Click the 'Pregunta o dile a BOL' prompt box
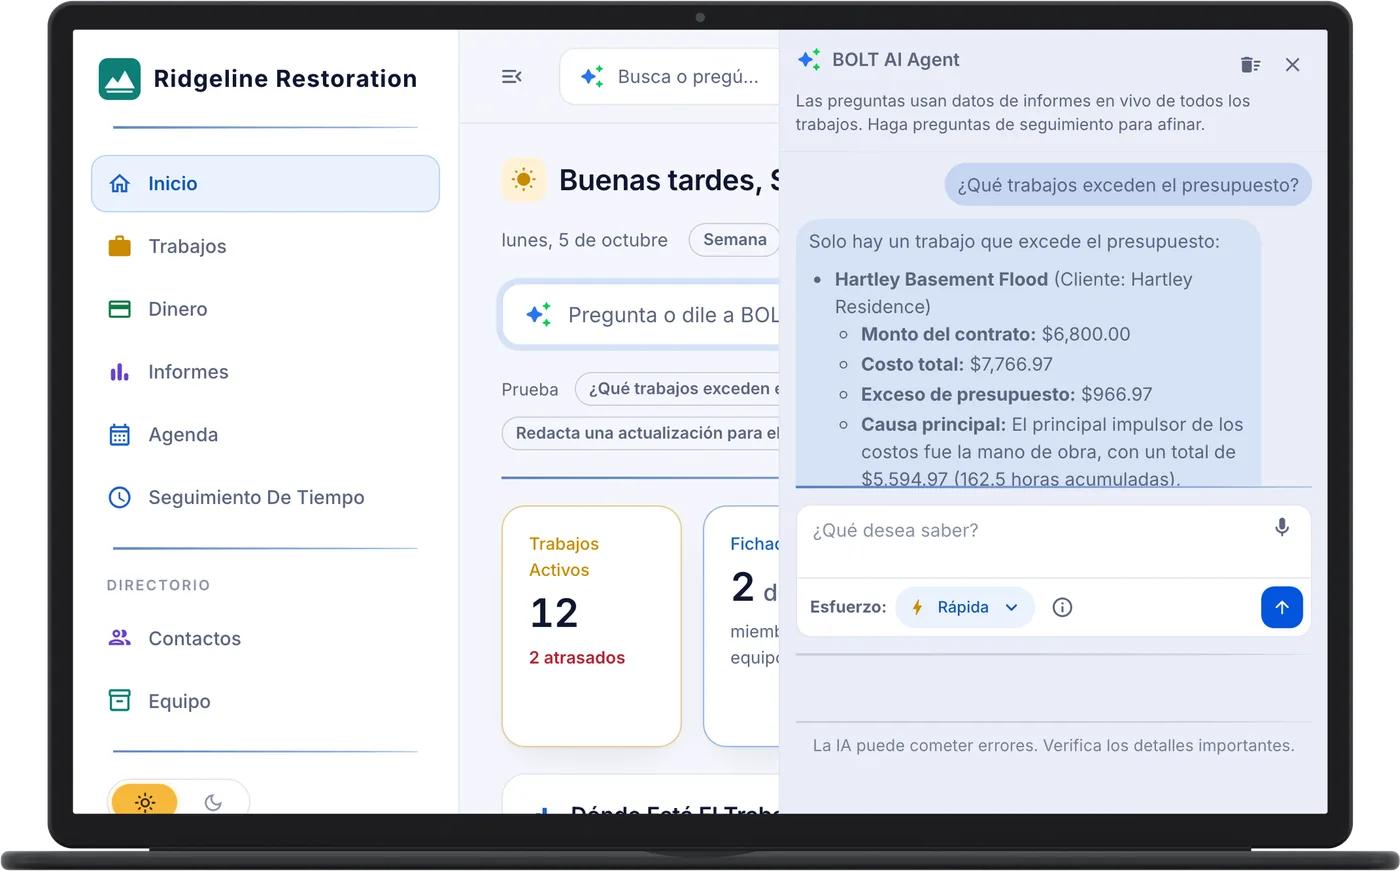The width and height of the screenshot is (1400, 871). tap(640, 315)
